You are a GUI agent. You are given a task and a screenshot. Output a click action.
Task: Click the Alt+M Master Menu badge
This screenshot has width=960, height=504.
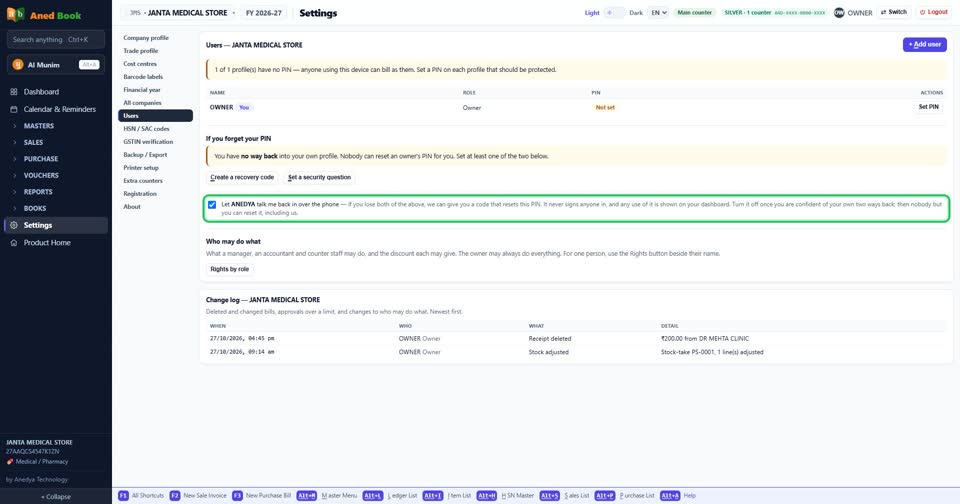pos(307,495)
